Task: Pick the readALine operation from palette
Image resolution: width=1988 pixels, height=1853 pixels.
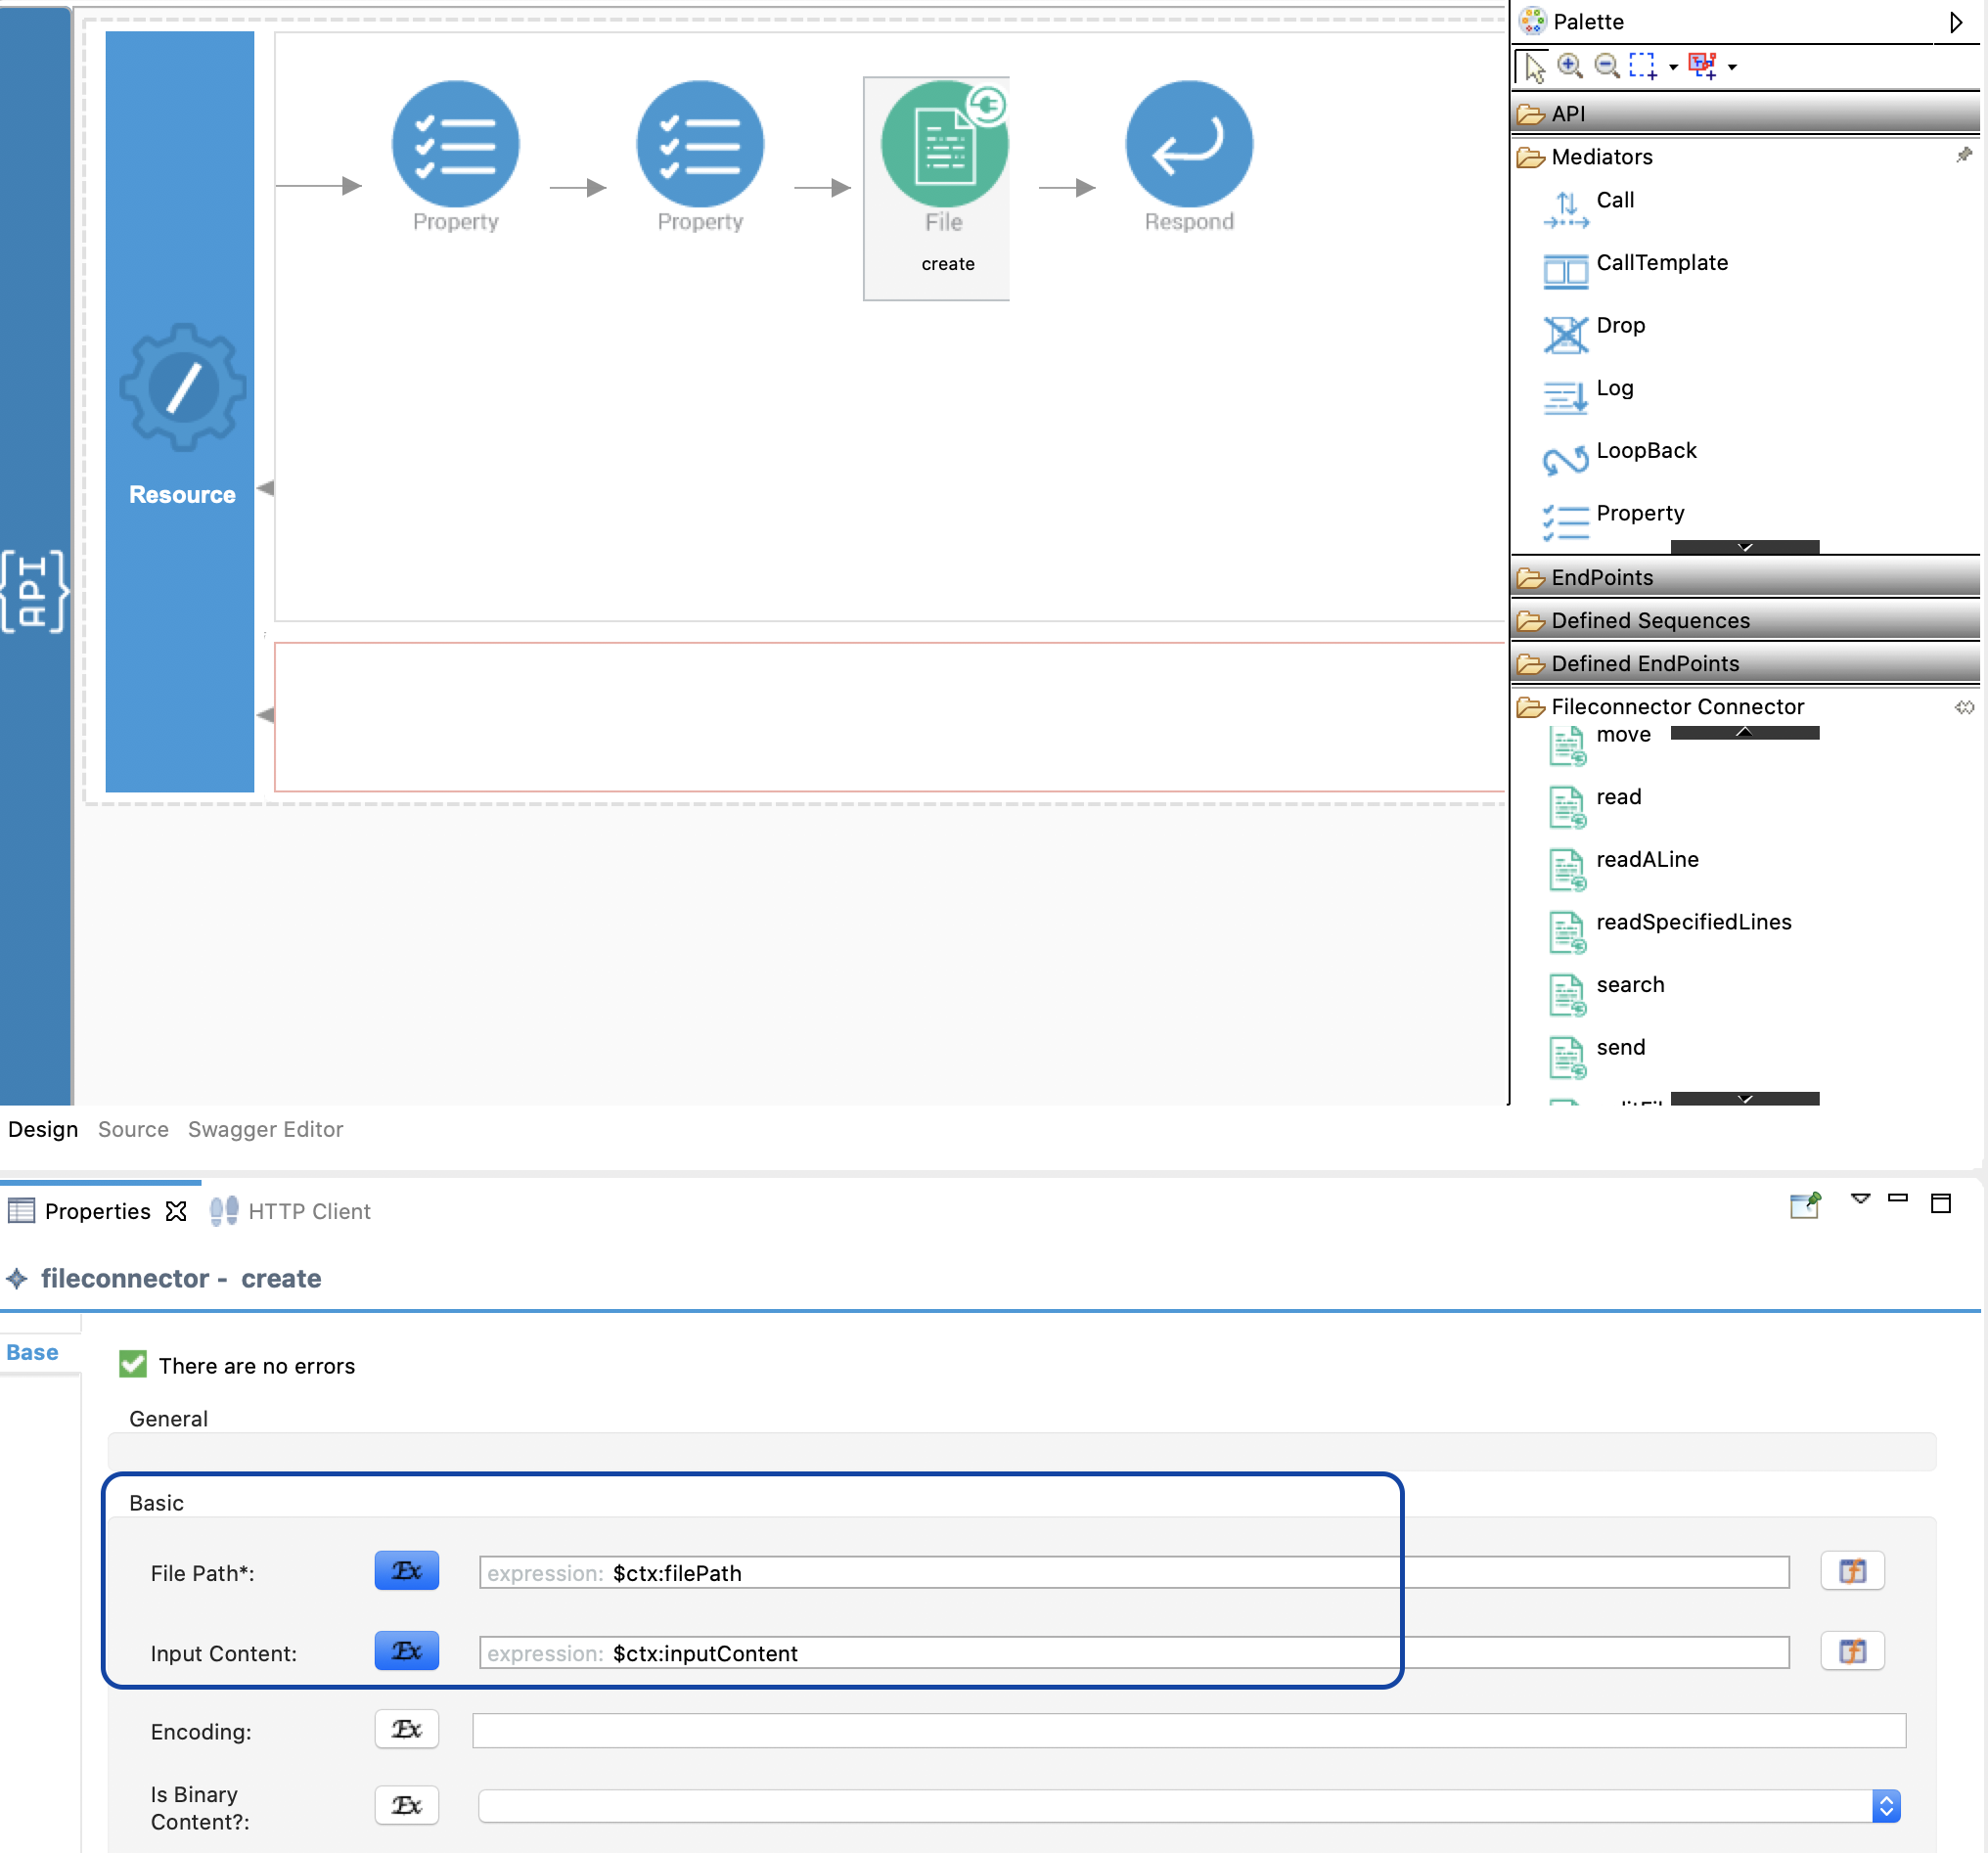Action: (x=1622, y=868)
